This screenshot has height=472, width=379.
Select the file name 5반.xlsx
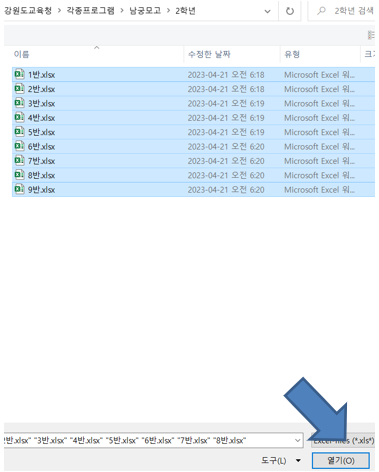(x=41, y=132)
